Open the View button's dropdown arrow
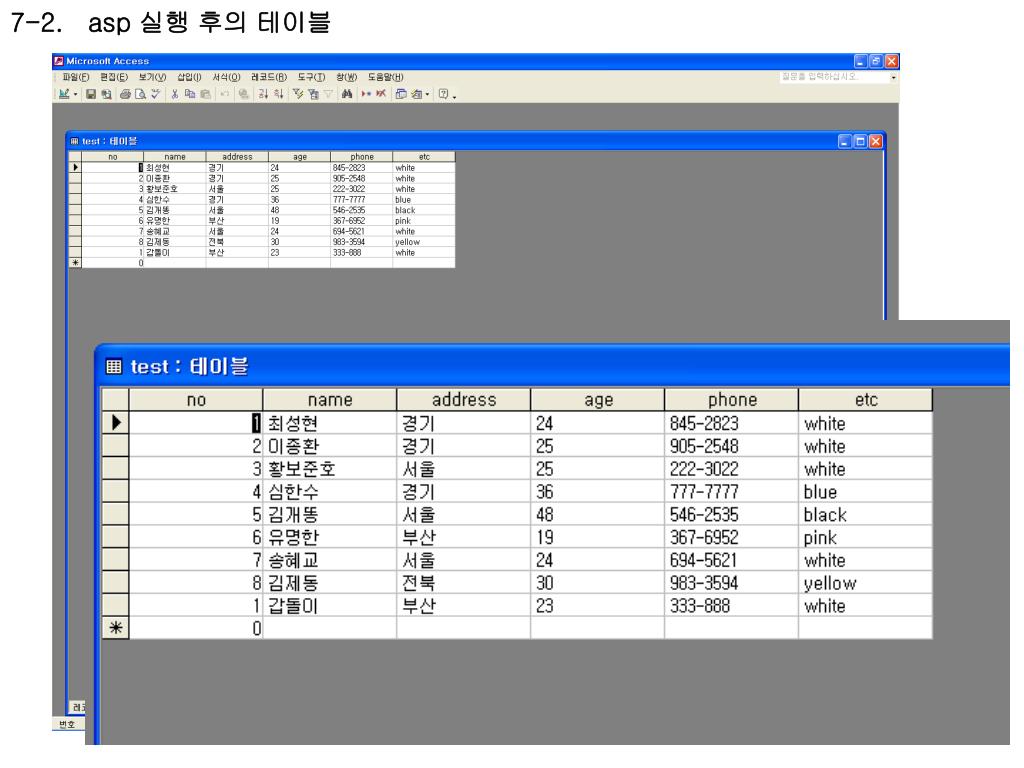1024x768 pixels. (75, 94)
